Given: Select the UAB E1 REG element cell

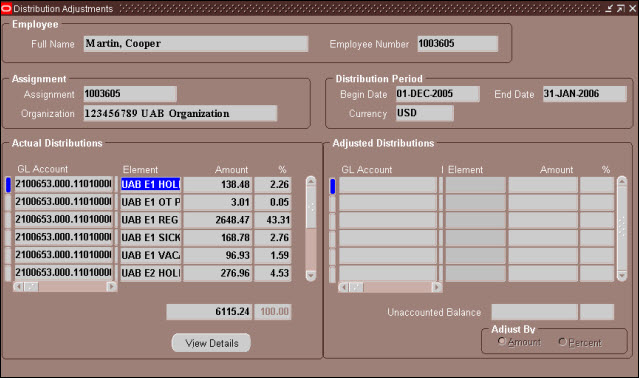Looking at the screenshot, I should (x=150, y=220).
